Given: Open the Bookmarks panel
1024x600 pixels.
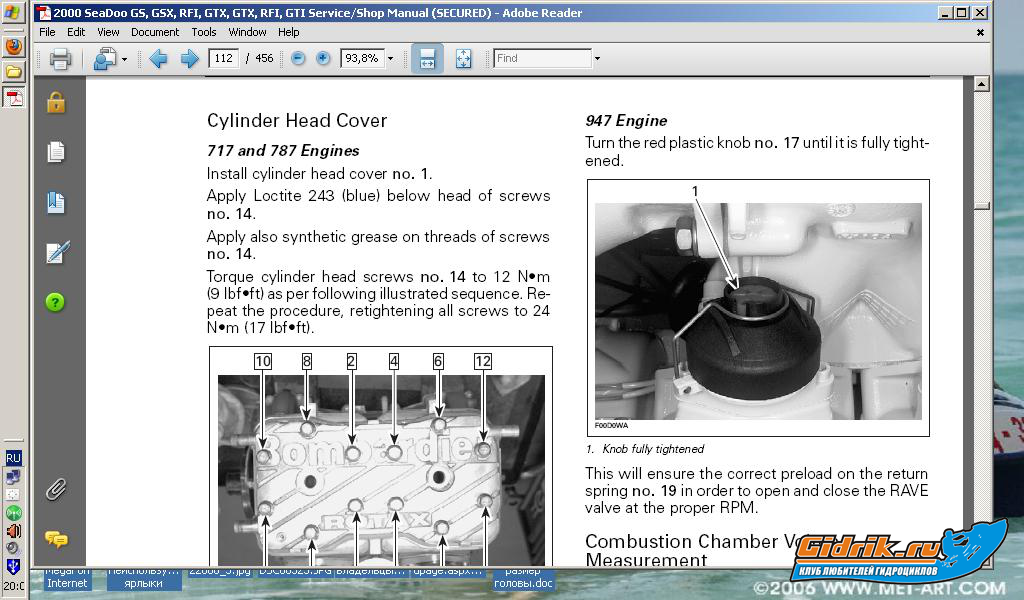Looking at the screenshot, I should [56, 203].
